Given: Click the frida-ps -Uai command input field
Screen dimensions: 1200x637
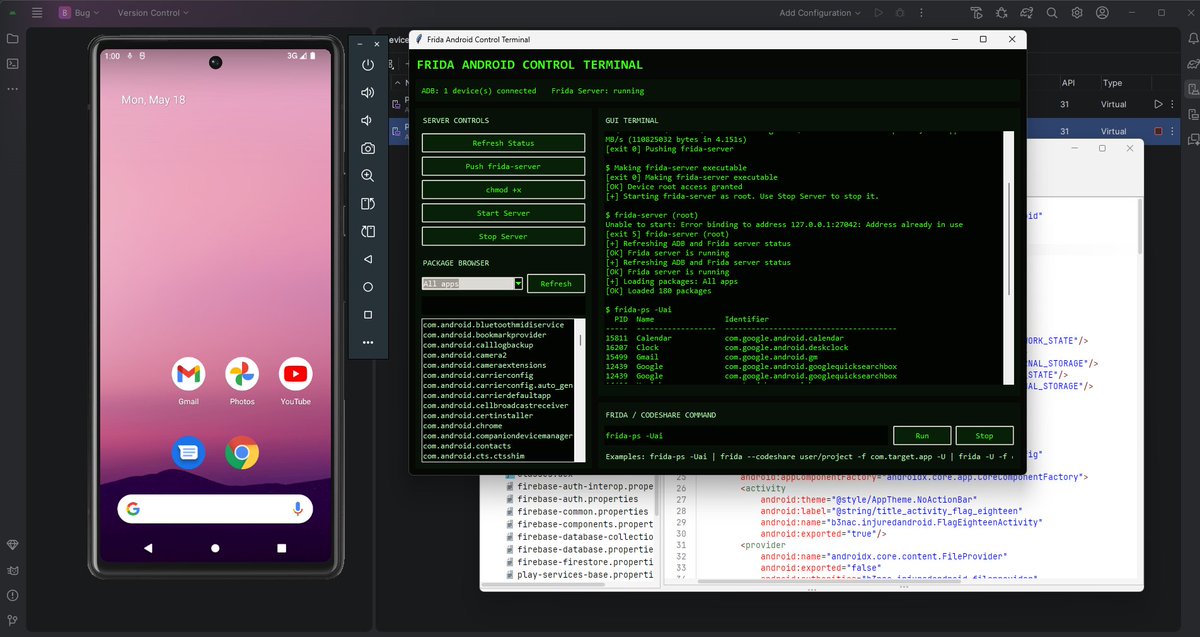Looking at the screenshot, I should click(746, 436).
